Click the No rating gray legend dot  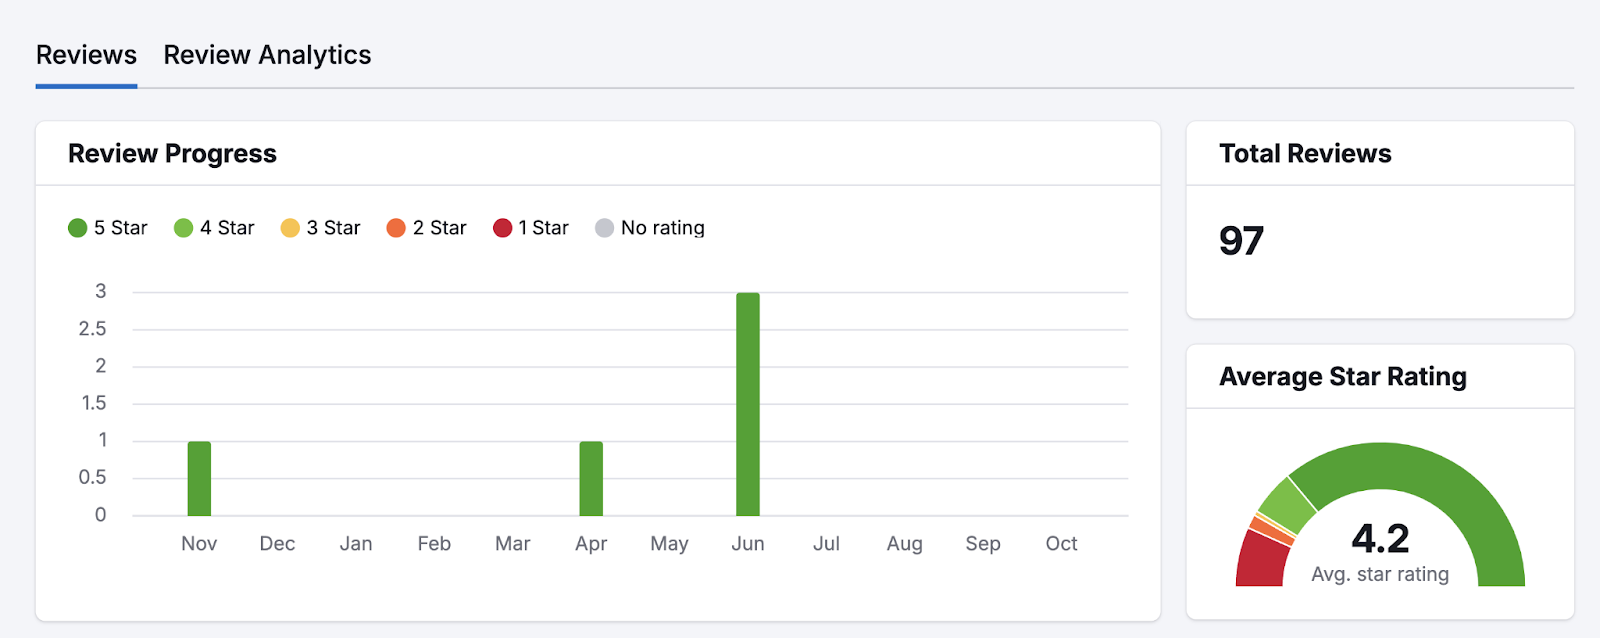[x=605, y=227]
